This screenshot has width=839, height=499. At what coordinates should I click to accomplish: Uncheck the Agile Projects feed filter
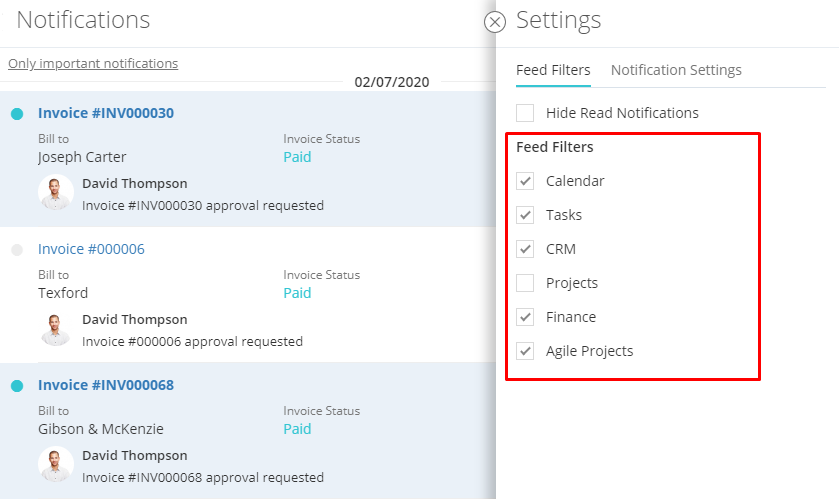point(525,351)
